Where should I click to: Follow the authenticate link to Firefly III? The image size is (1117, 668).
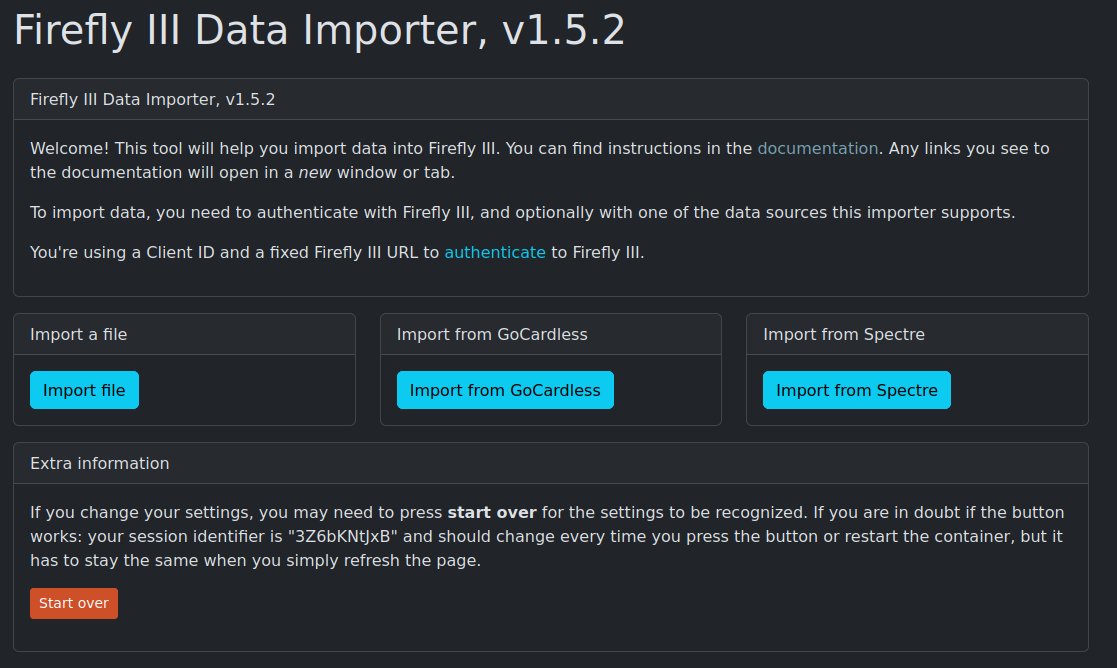495,252
